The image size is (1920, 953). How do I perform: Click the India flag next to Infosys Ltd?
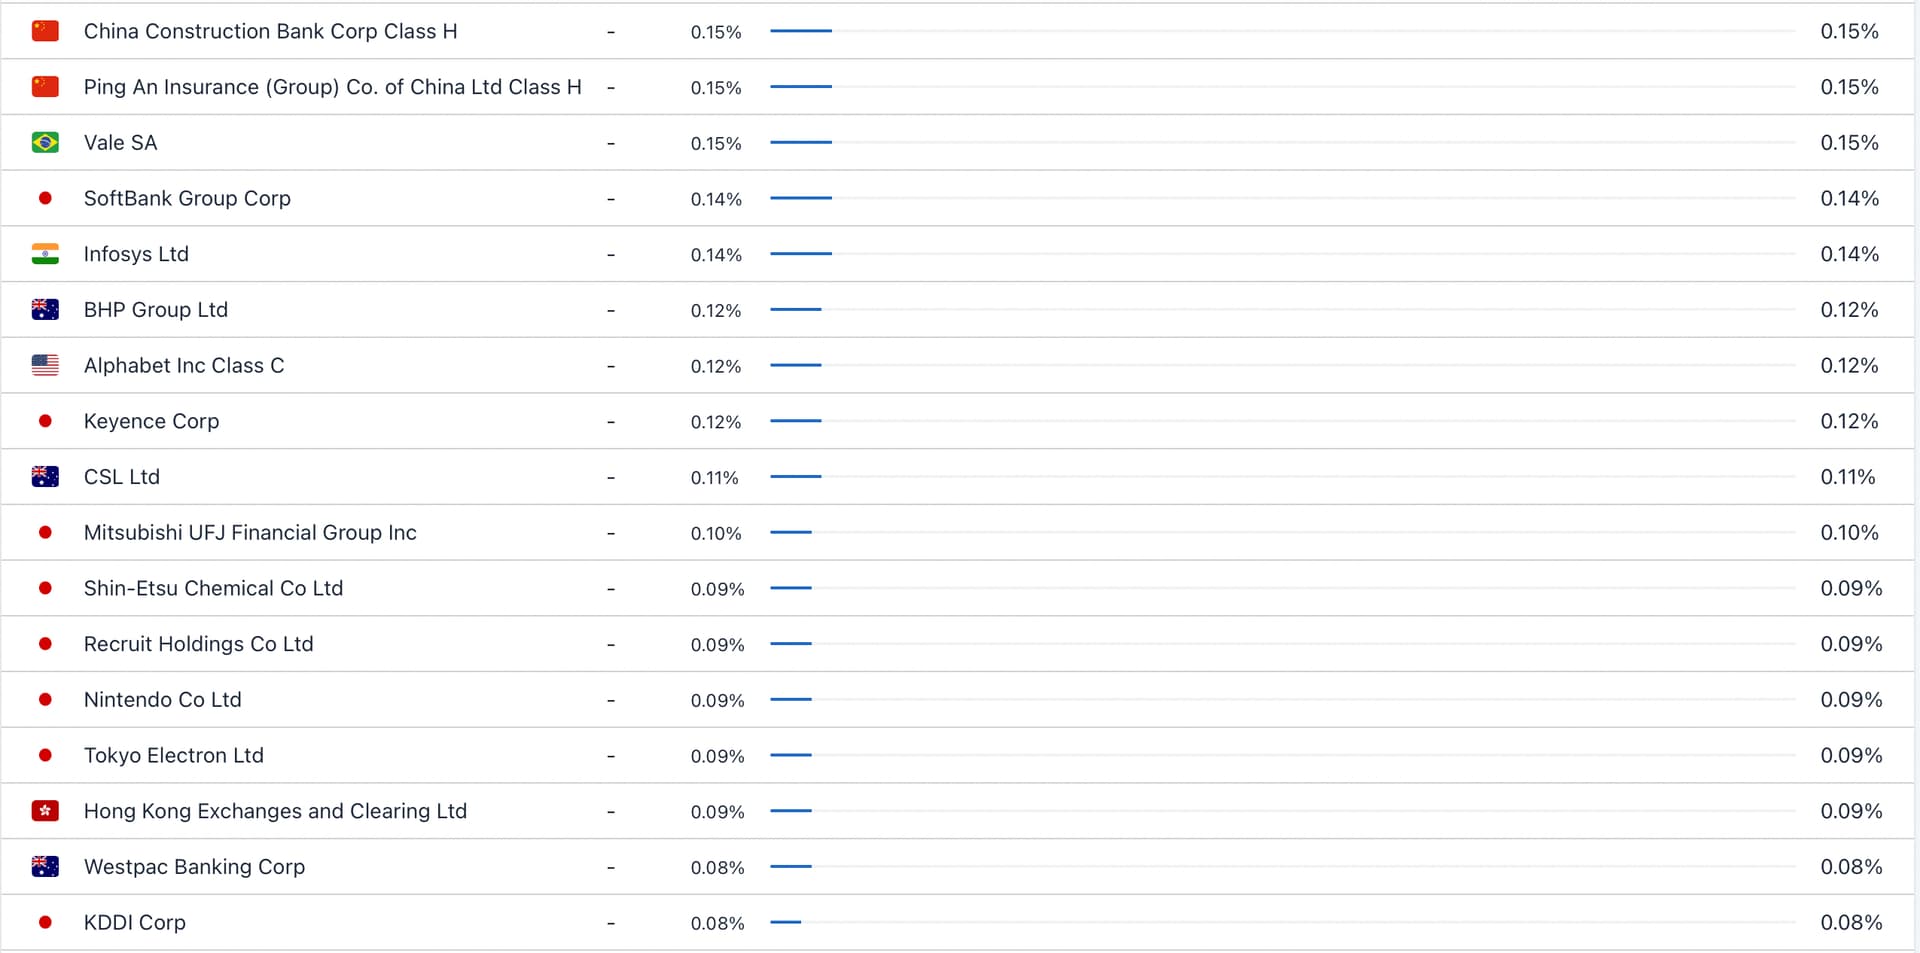45,254
